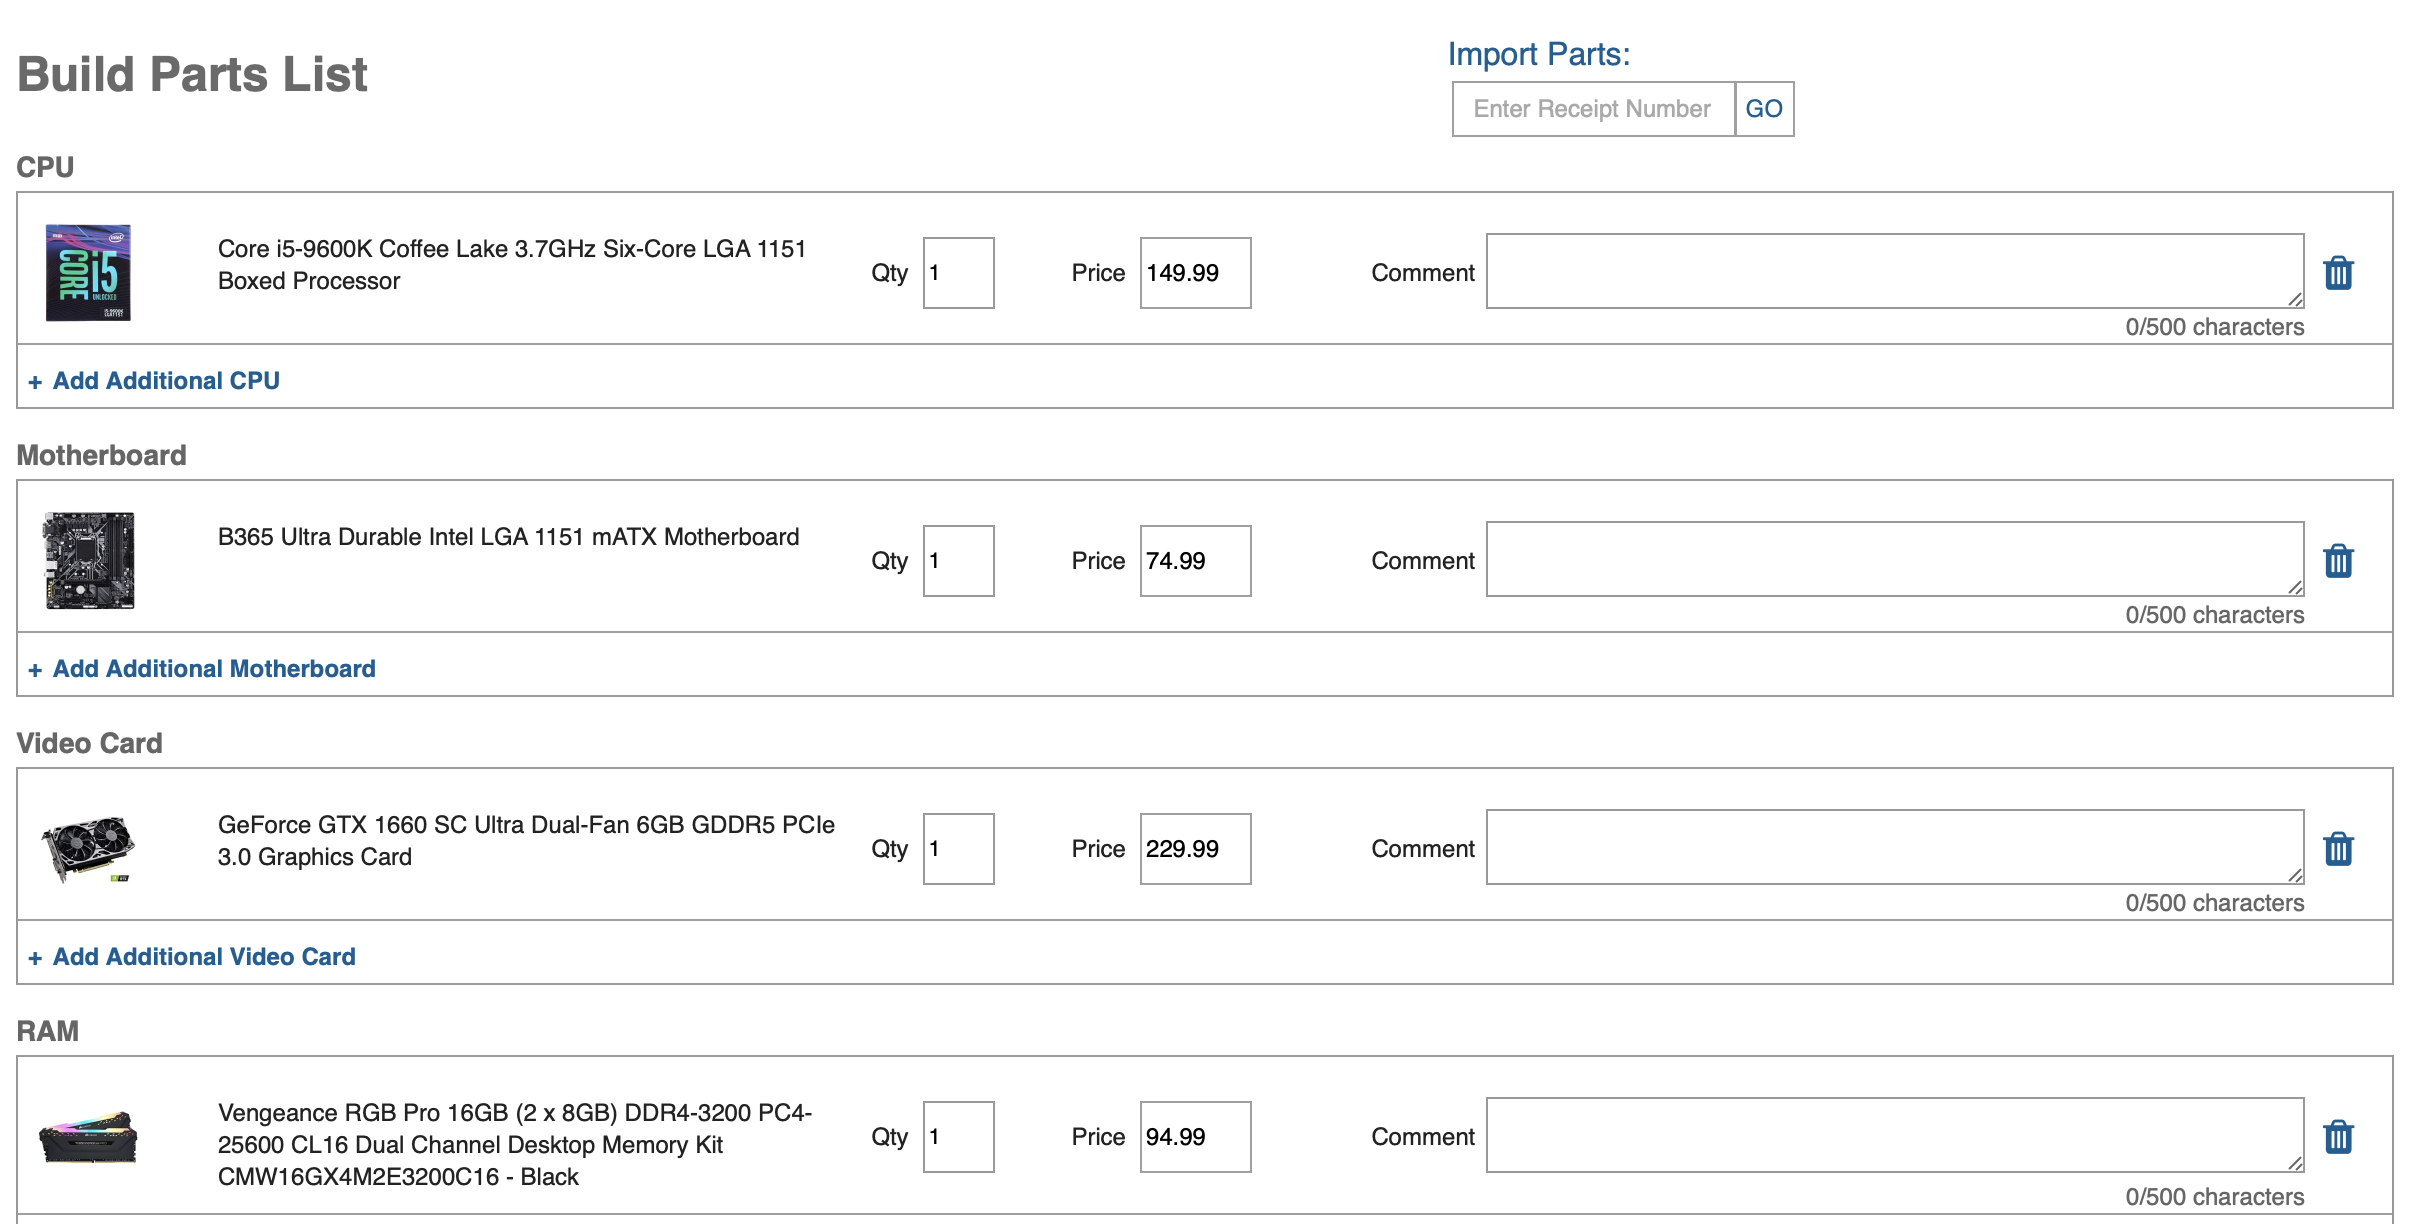
Task: Click the RAM quantity field
Action: click(x=958, y=1137)
